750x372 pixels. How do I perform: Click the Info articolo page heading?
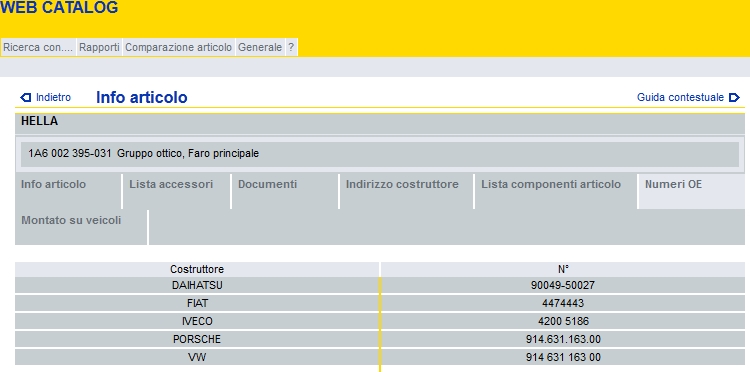tap(142, 98)
